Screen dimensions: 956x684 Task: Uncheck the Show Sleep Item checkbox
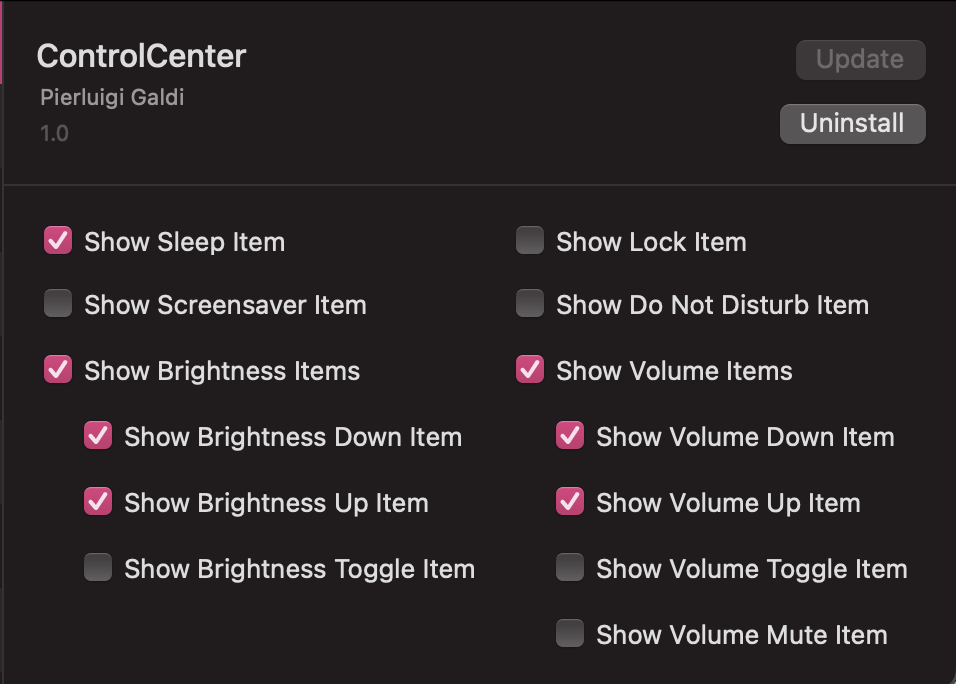point(58,241)
